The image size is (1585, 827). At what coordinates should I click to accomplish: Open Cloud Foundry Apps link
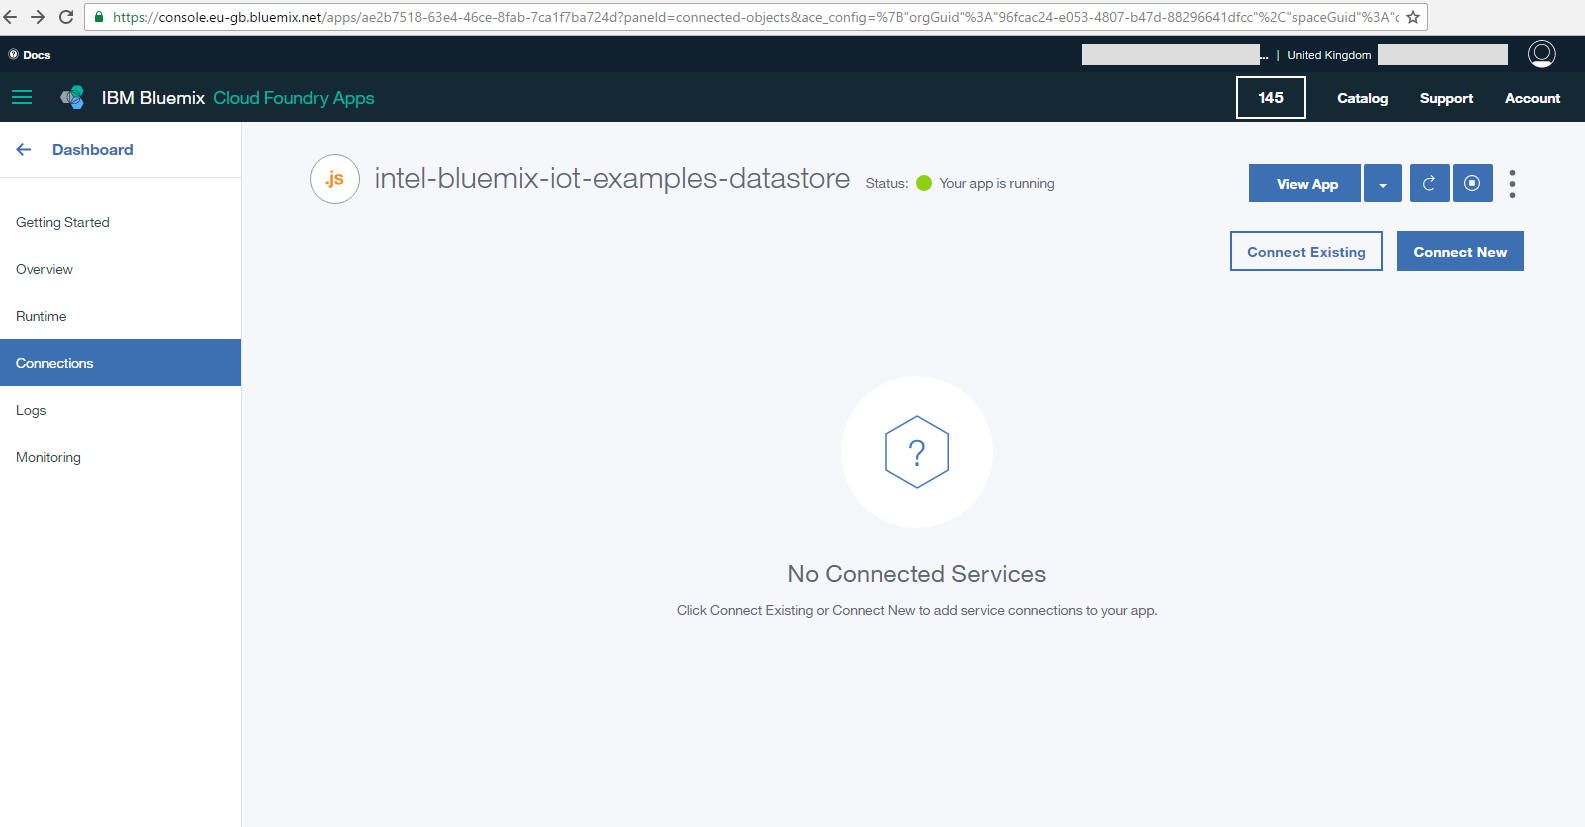(x=294, y=98)
